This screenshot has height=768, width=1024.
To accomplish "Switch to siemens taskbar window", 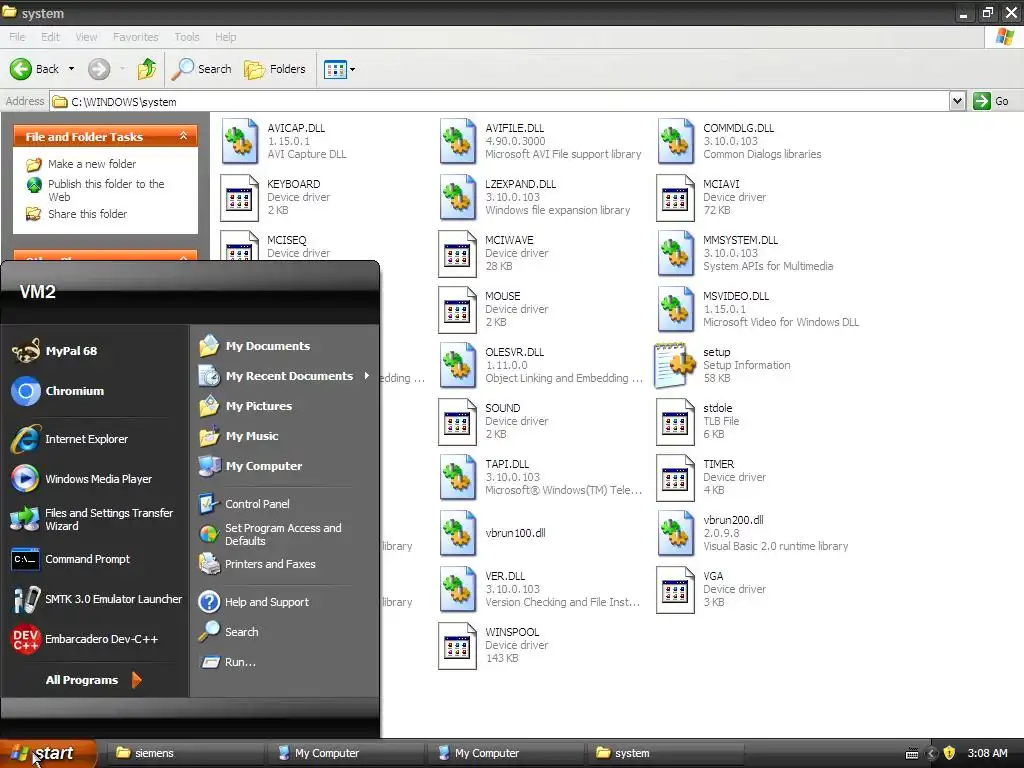I will [183, 754].
